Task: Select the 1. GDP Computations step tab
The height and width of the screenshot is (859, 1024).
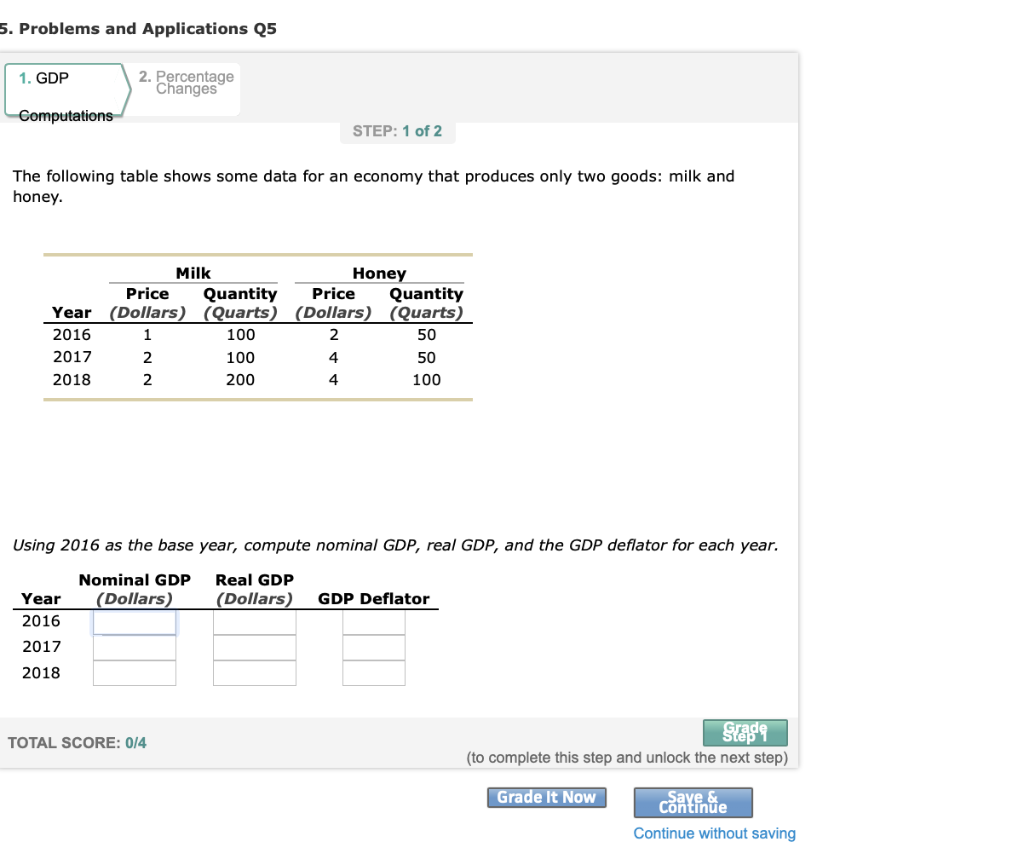Action: point(60,90)
